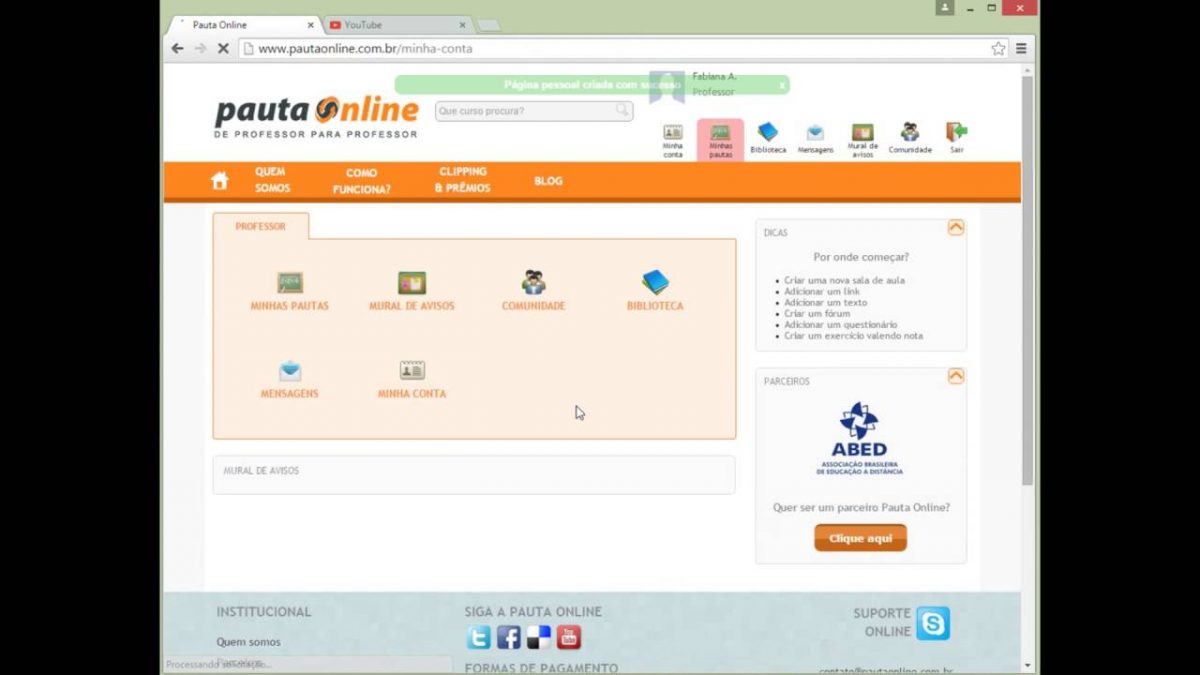Click Adicionar um questionário tip
This screenshot has width=1200, height=675.
[840, 324]
